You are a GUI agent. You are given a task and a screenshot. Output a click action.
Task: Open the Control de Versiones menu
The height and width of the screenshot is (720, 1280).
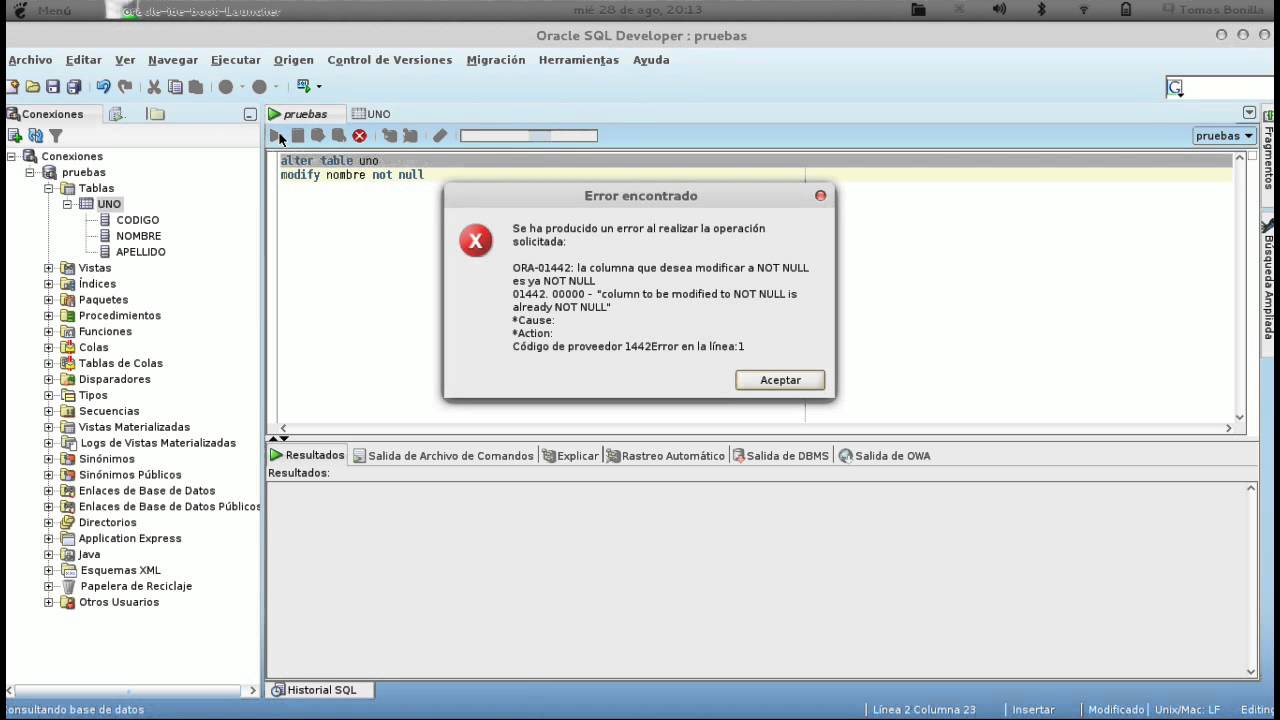[390, 60]
